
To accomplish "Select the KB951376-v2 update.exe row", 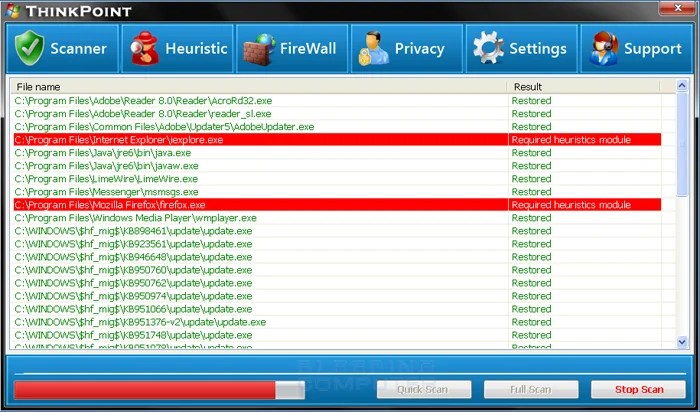I will coord(337,322).
